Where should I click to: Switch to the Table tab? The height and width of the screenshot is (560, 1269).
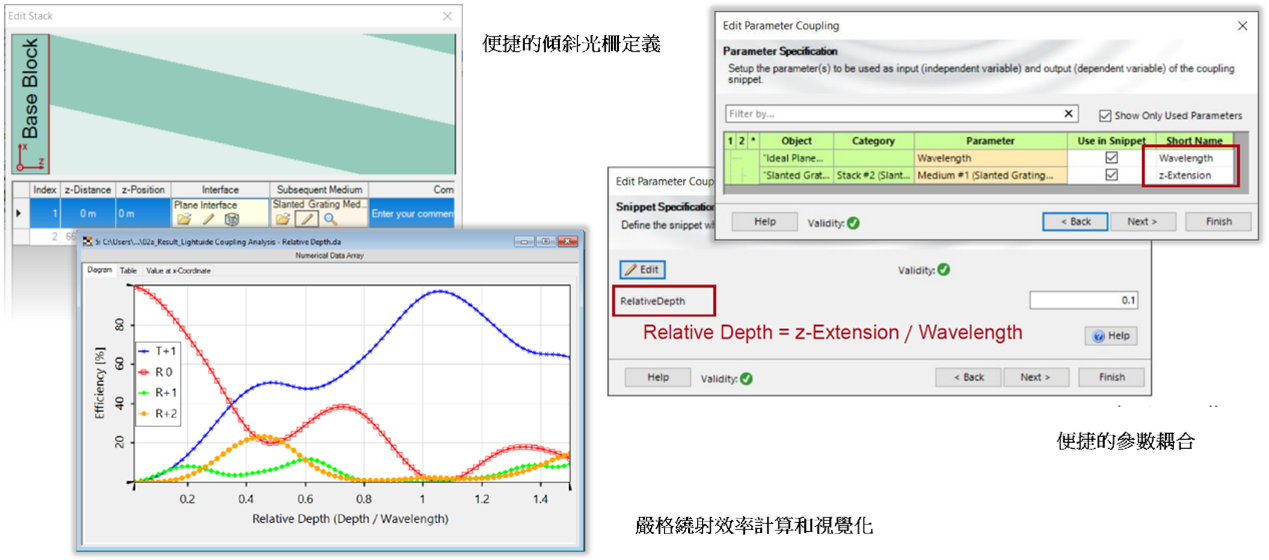128,270
